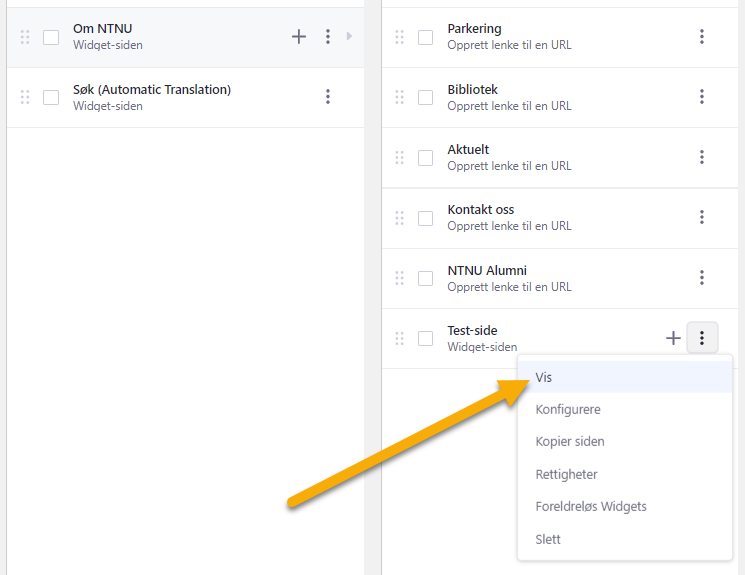Open the Aktuelt page title link
Viewport: 745px width, 575px height.
click(468, 150)
